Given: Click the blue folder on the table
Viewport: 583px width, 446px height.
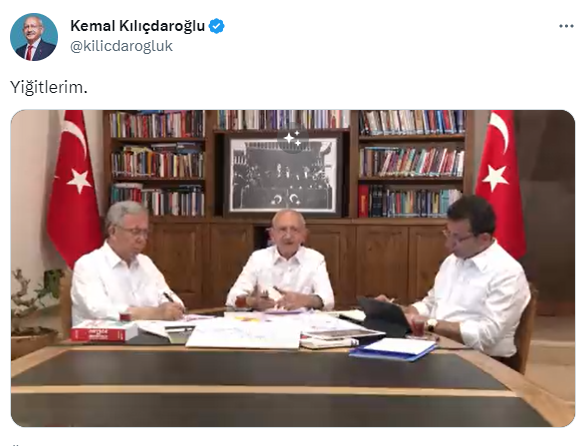Looking at the screenshot, I should tap(393, 349).
